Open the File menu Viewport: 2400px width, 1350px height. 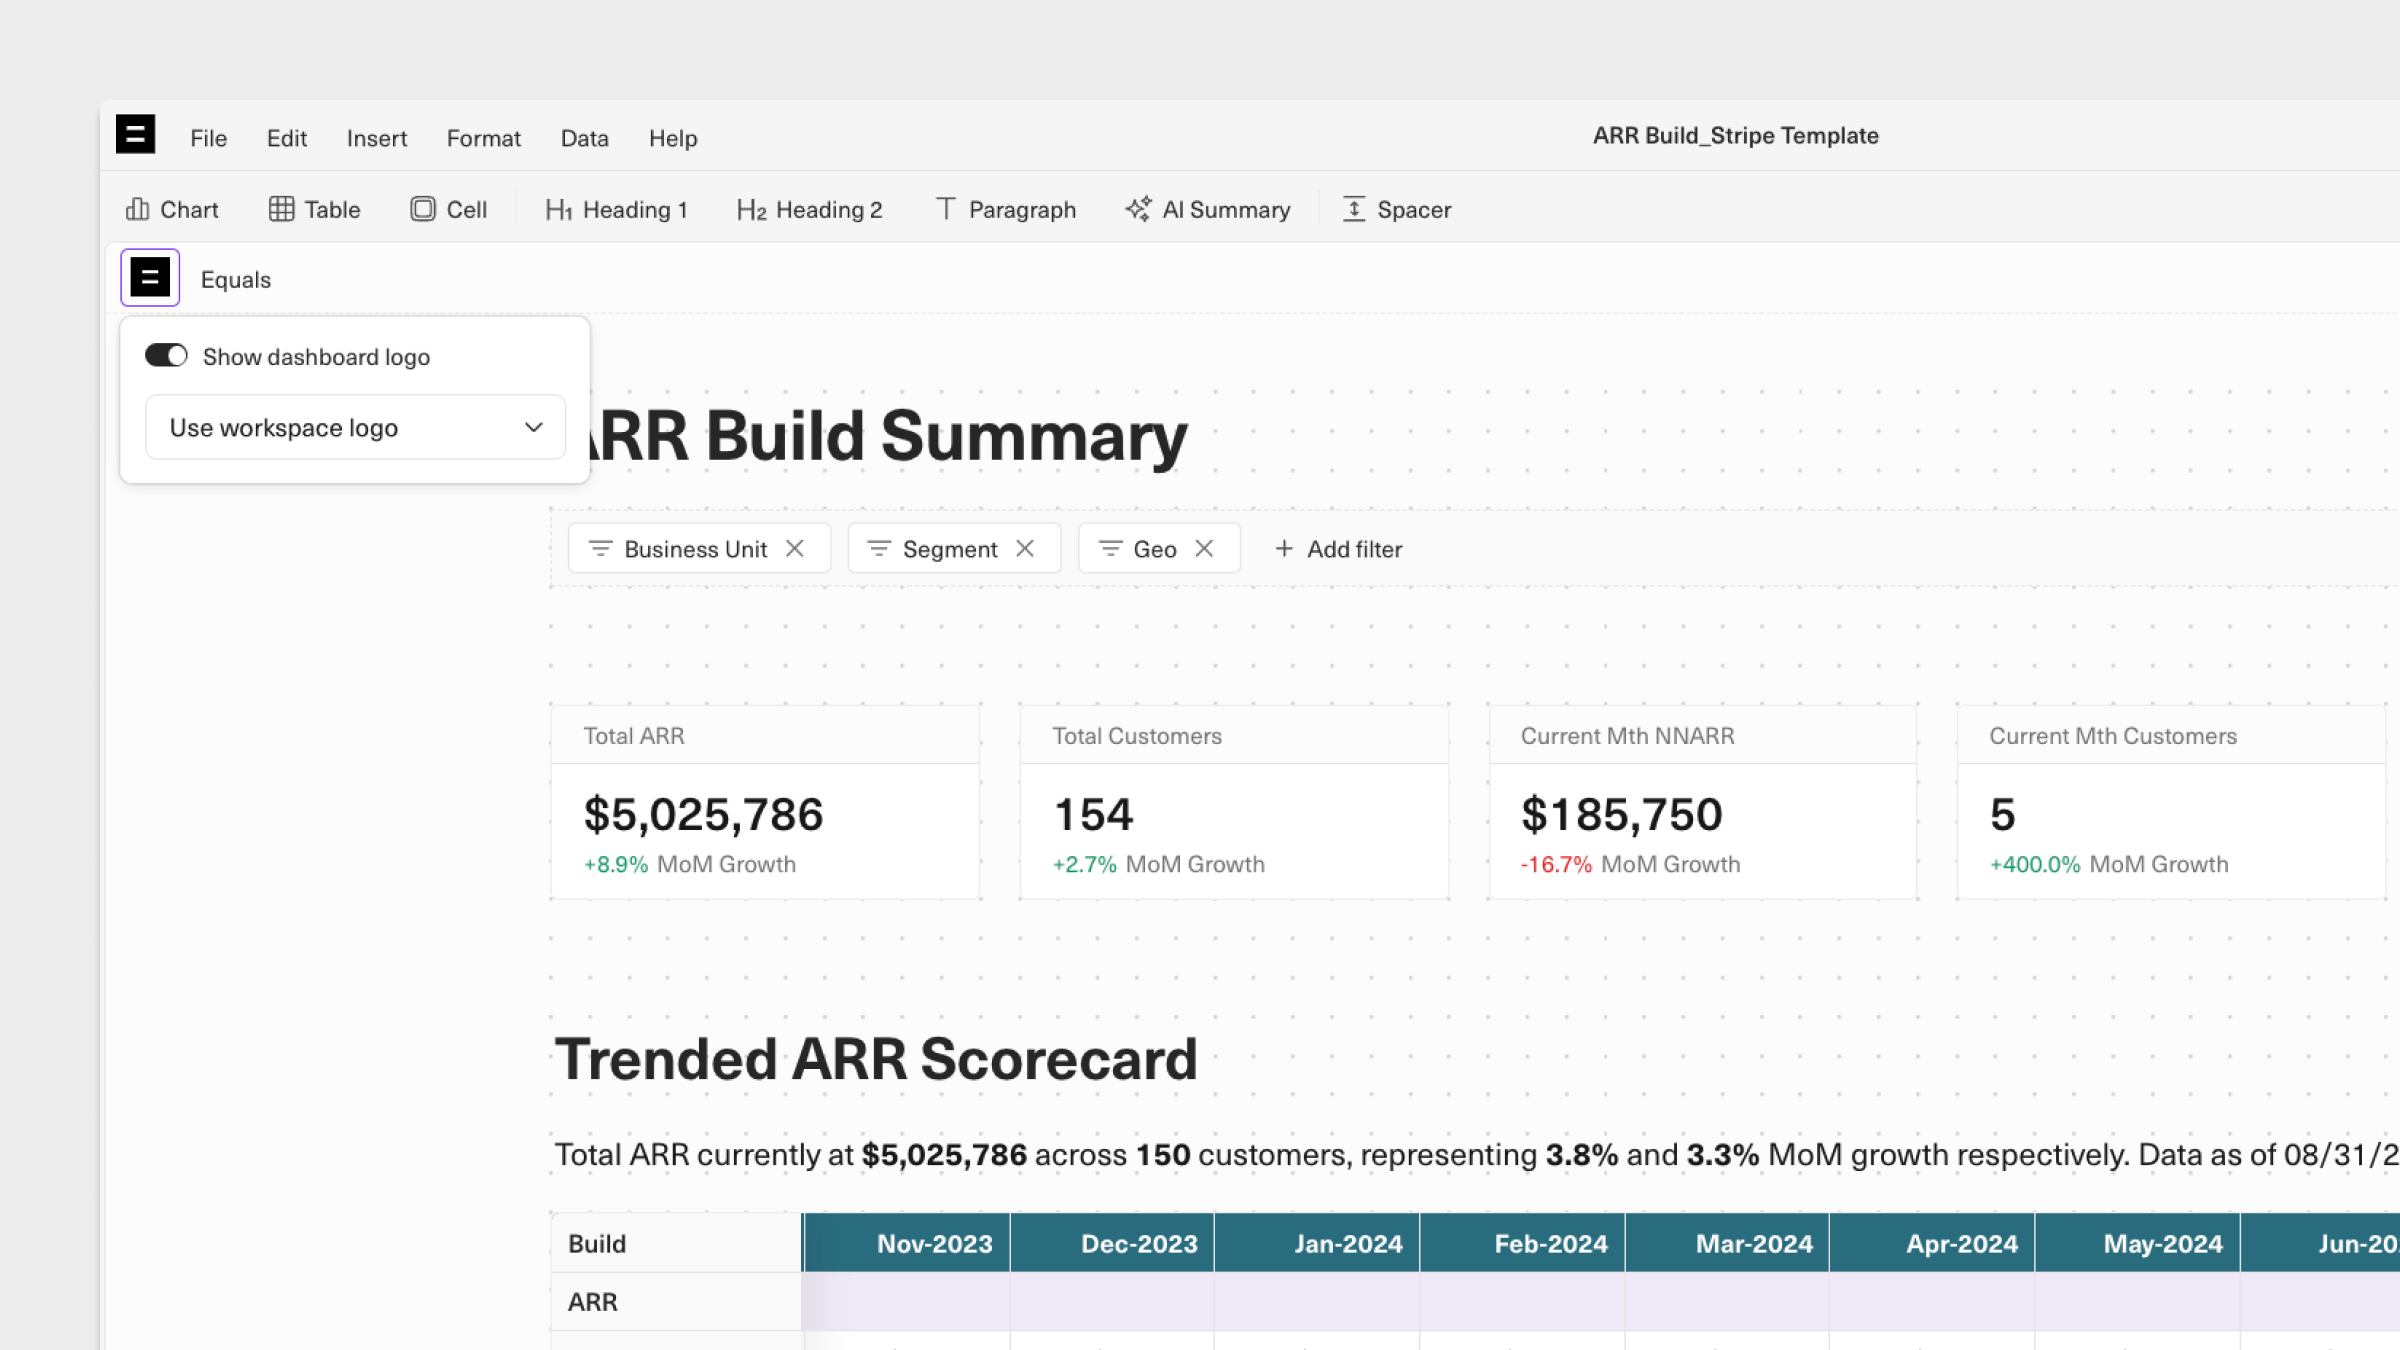click(x=208, y=138)
